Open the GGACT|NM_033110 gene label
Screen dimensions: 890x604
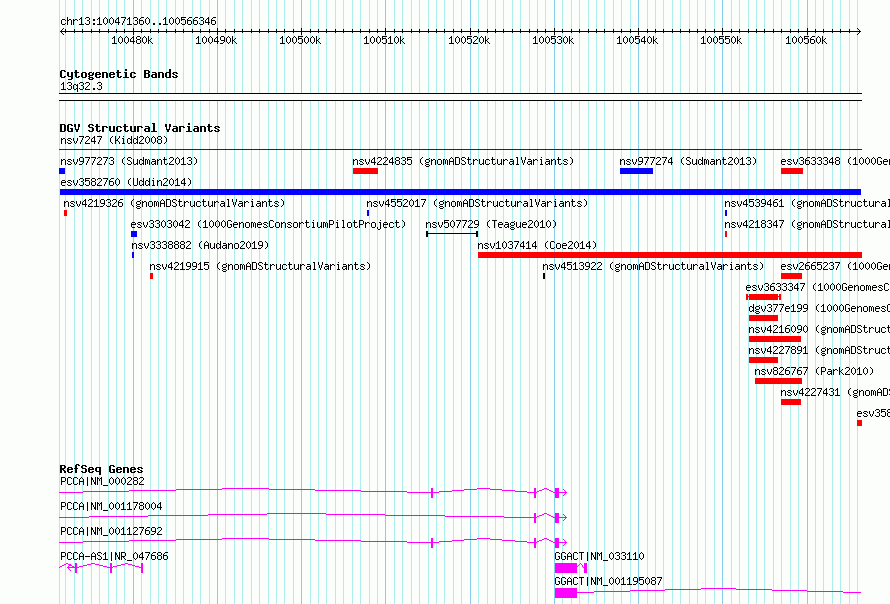599,556
